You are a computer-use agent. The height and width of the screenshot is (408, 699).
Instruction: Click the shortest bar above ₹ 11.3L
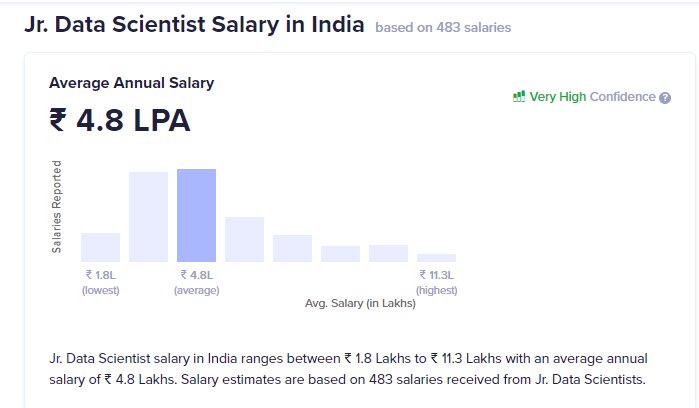coord(436,258)
